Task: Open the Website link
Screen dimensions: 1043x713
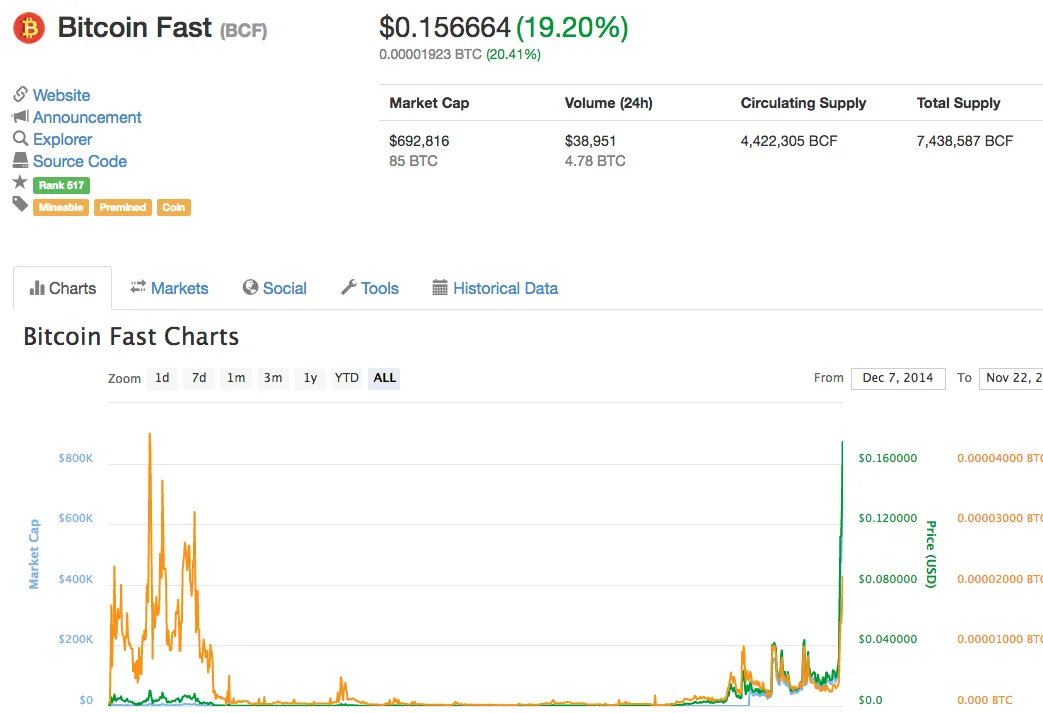Action: [61, 95]
